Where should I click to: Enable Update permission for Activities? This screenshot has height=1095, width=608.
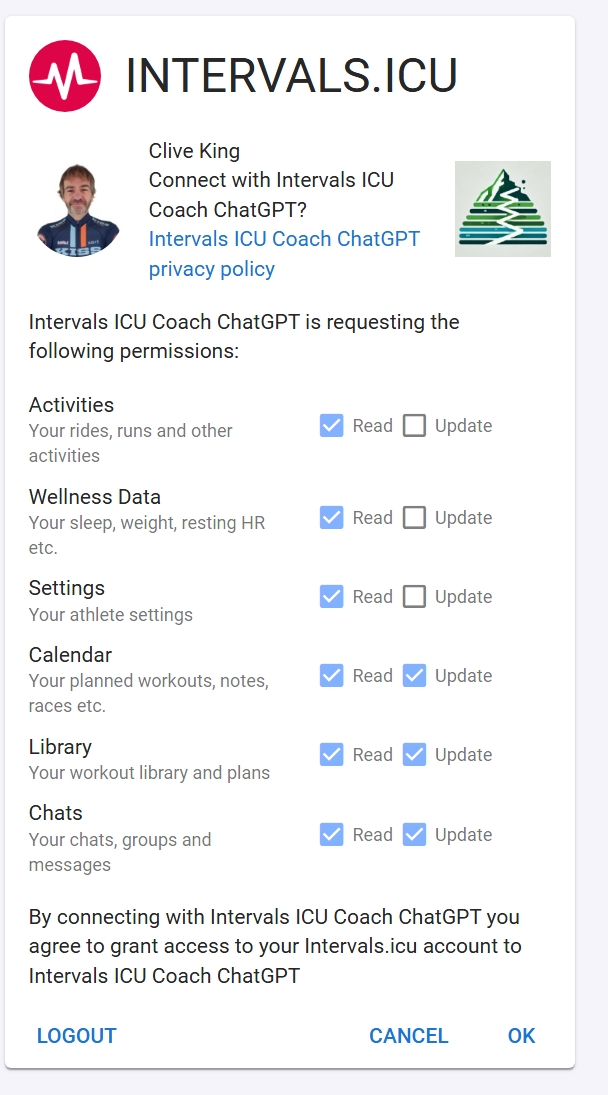[x=414, y=425]
